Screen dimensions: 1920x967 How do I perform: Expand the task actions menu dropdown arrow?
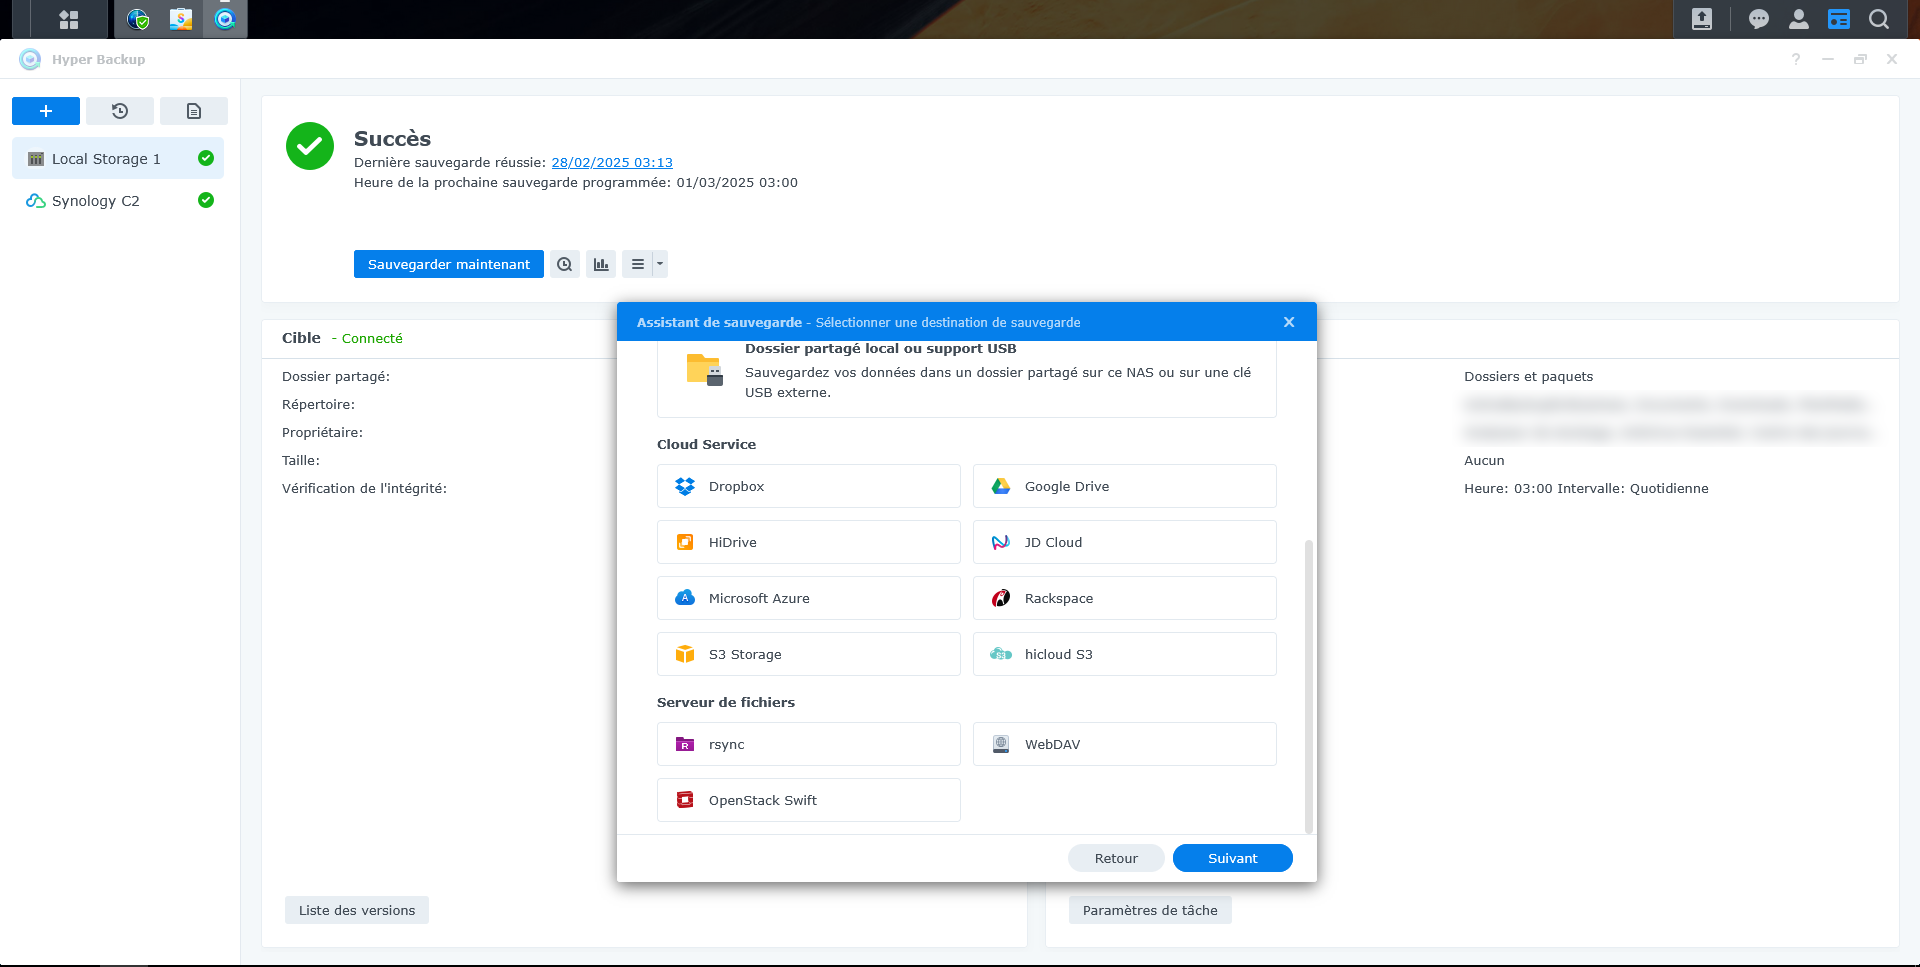pos(660,264)
